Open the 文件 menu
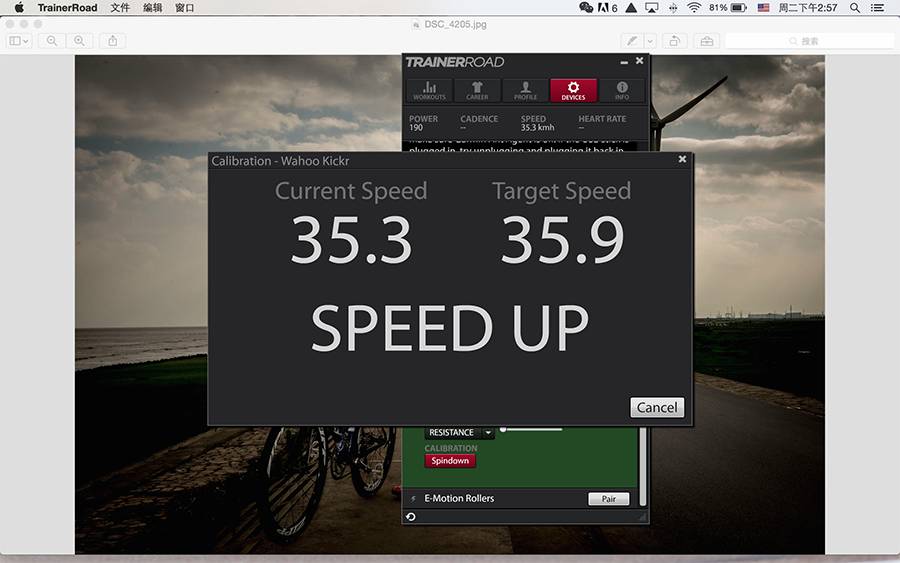The image size is (900, 563). [120, 7]
